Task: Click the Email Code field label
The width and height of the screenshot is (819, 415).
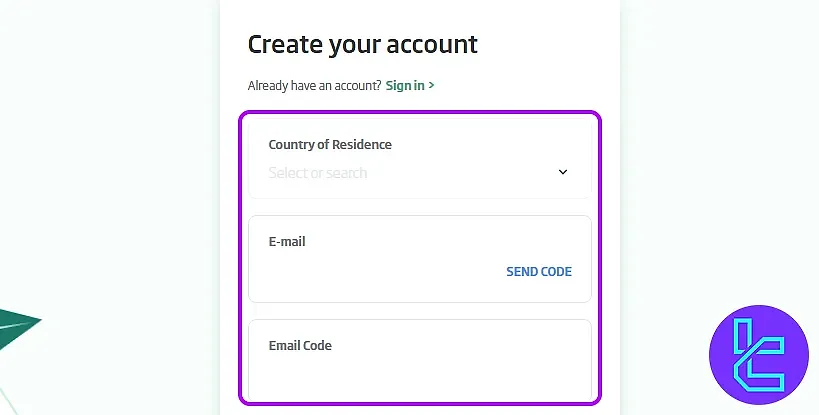Action: tap(300, 346)
